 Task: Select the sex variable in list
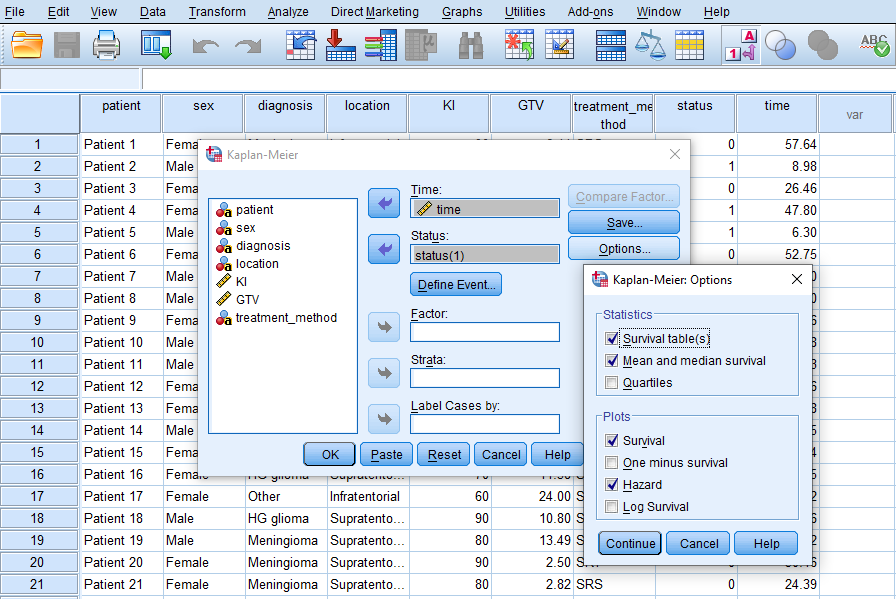tap(245, 228)
